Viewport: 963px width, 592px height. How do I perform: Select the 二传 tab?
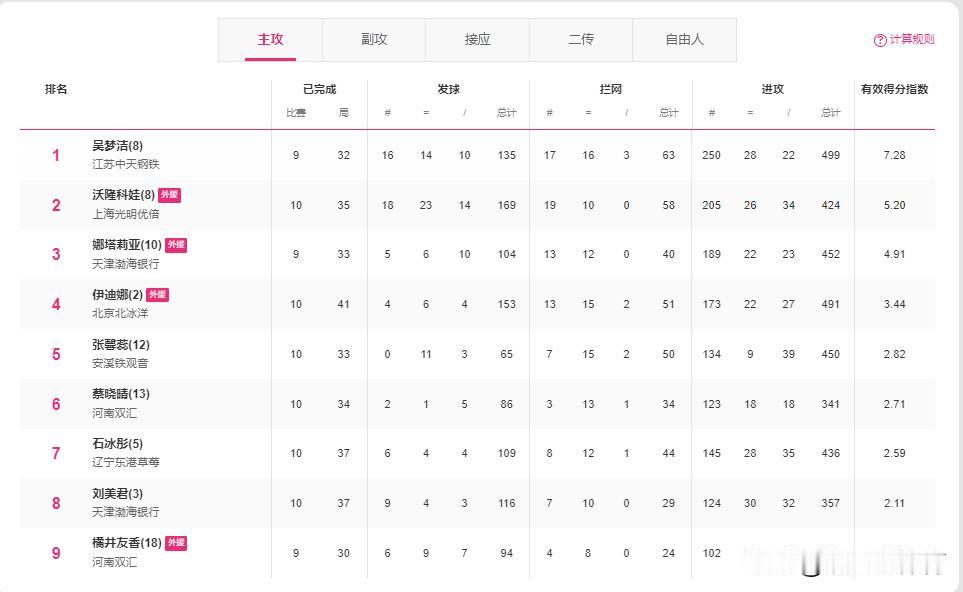(x=581, y=40)
